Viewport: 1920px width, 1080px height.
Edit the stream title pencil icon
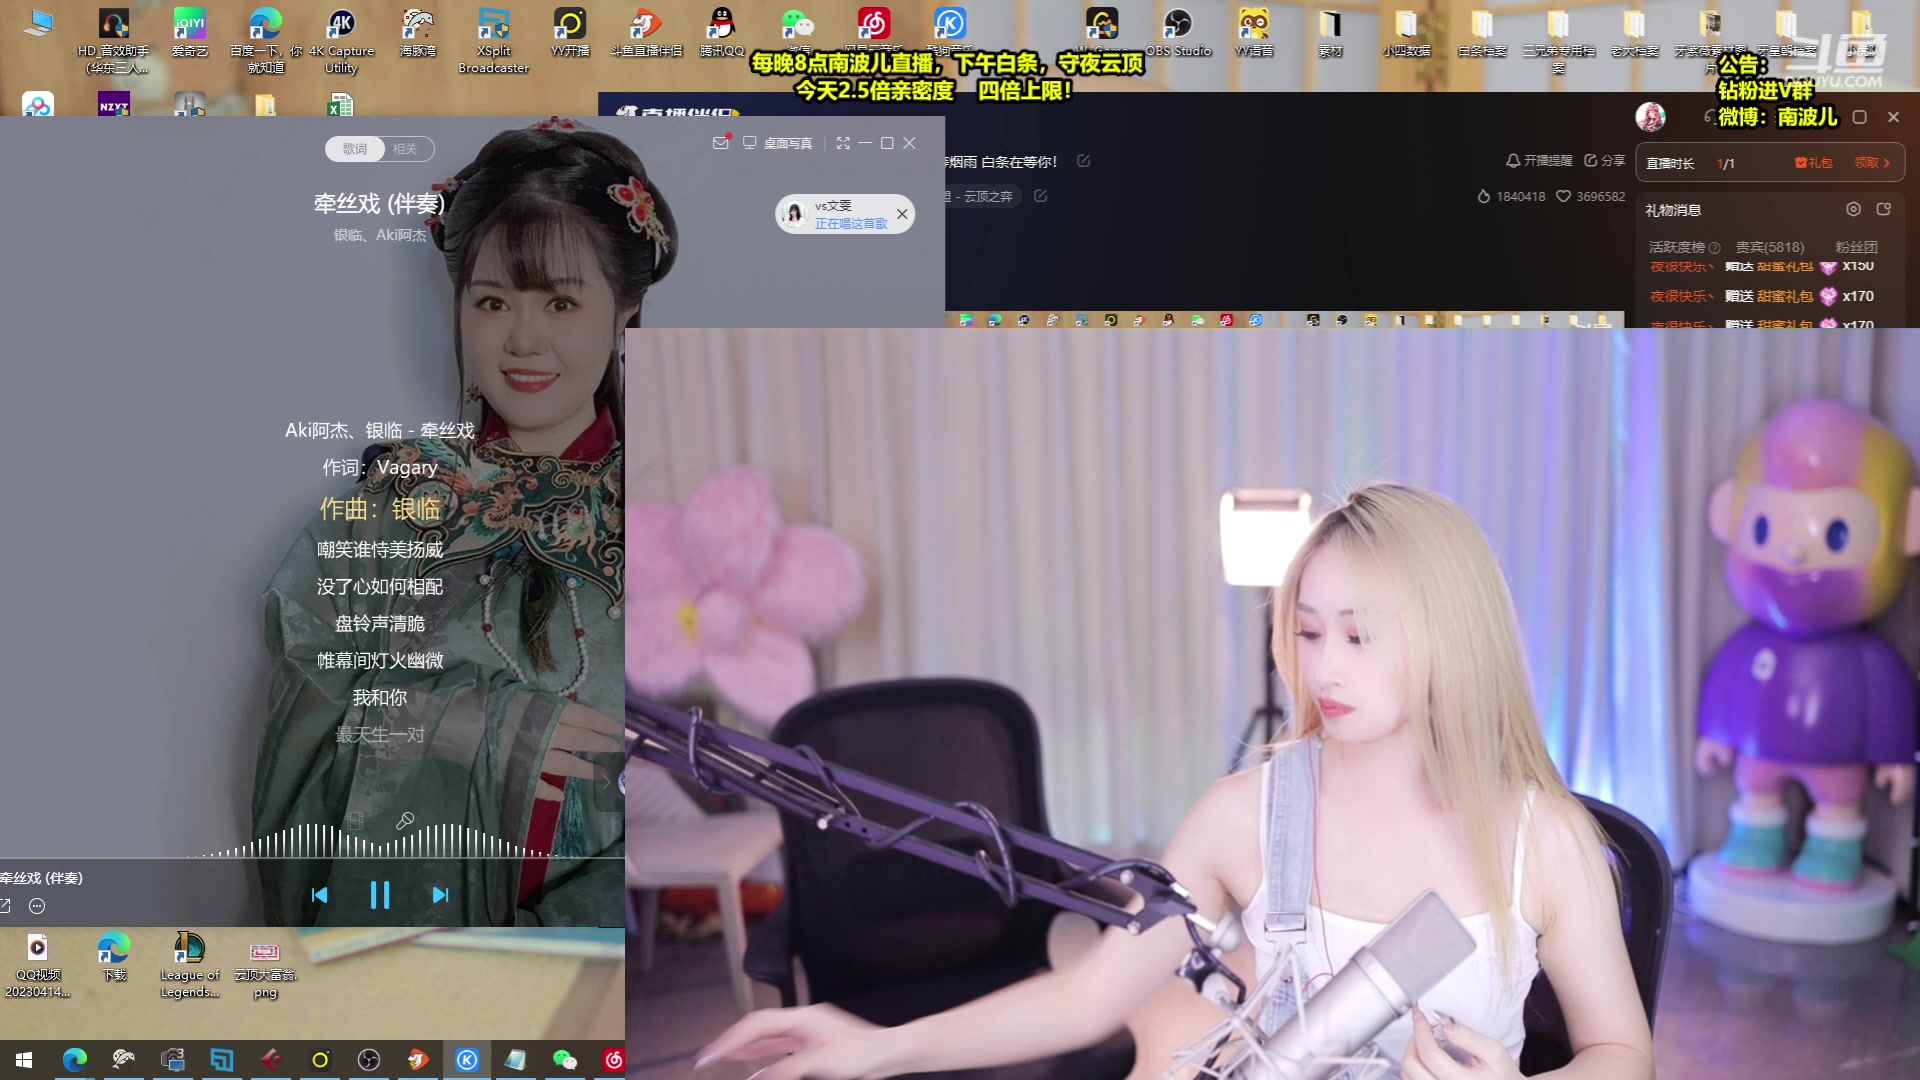pyautogui.click(x=1084, y=161)
